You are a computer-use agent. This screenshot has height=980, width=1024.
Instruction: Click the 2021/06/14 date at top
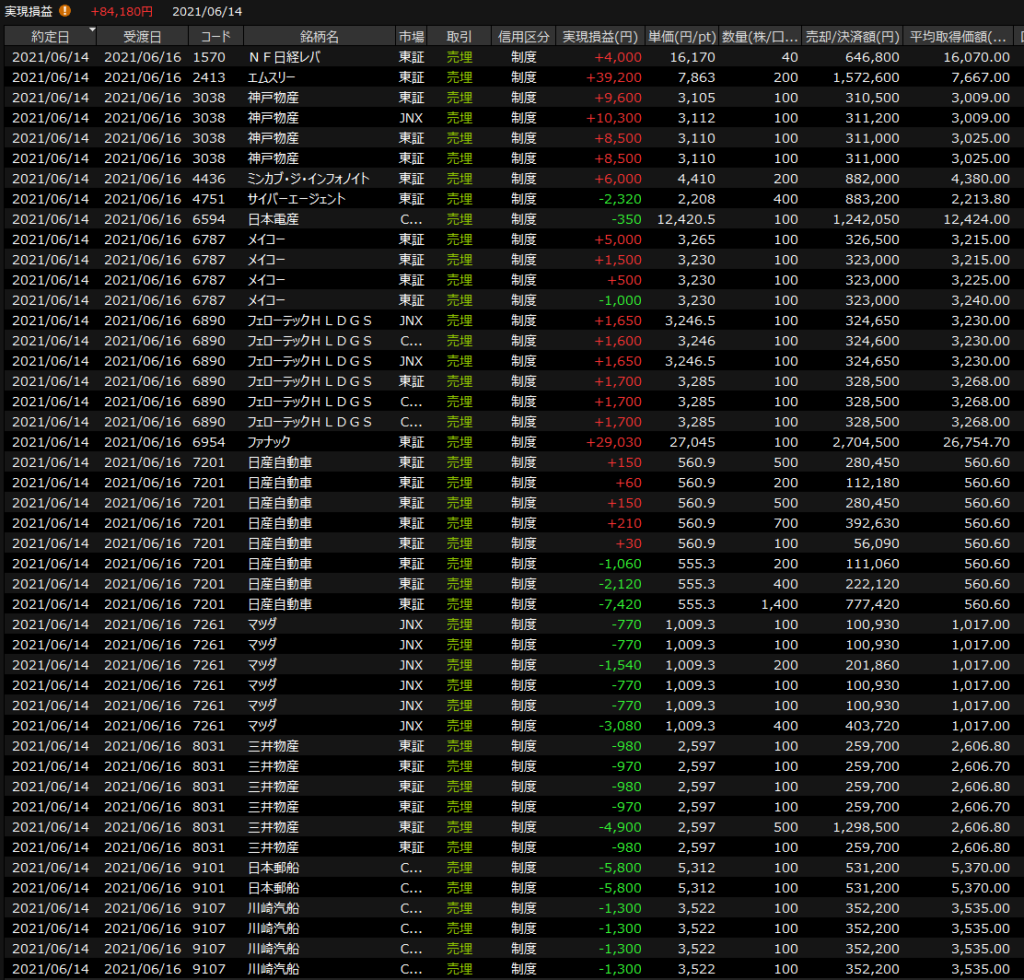tap(207, 11)
